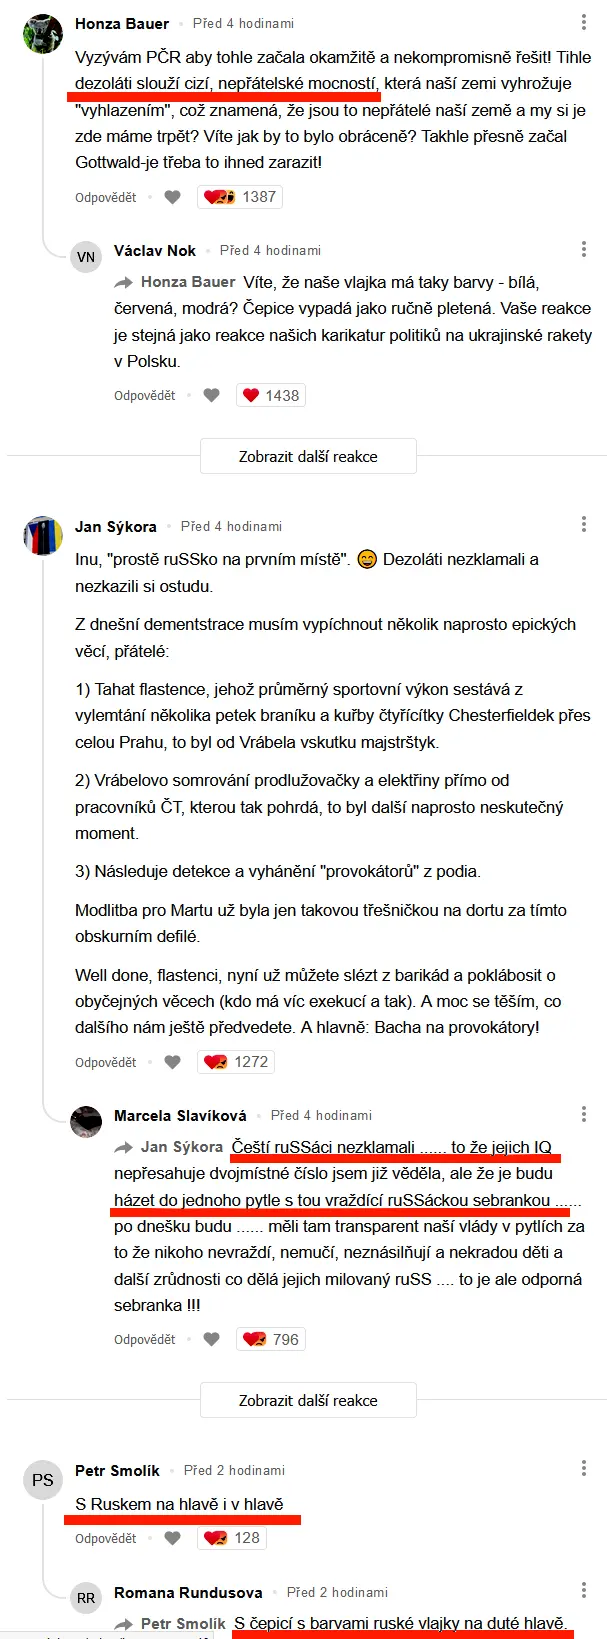Click the heart-flag reaction badge showing 1387

coord(240,197)
